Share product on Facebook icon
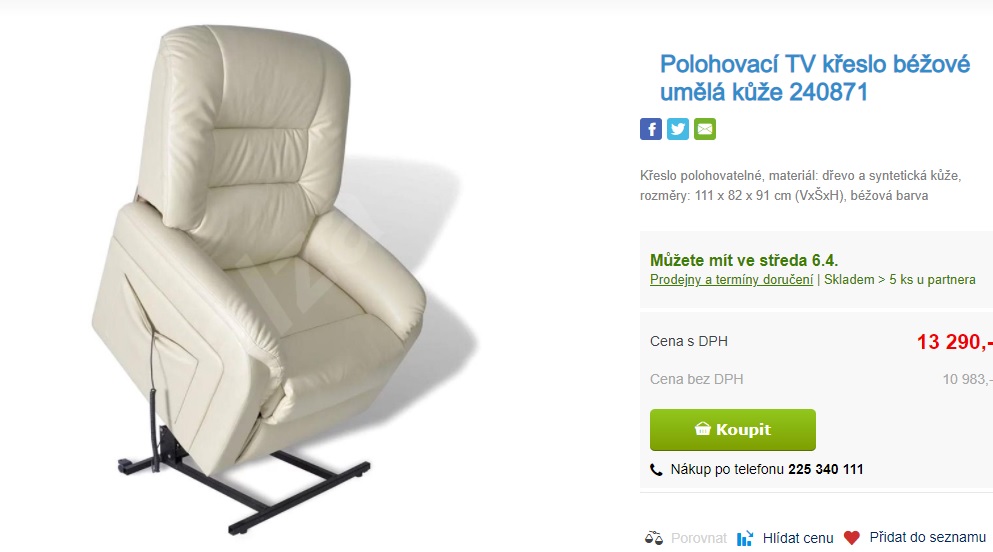 [x=650, y=129]
